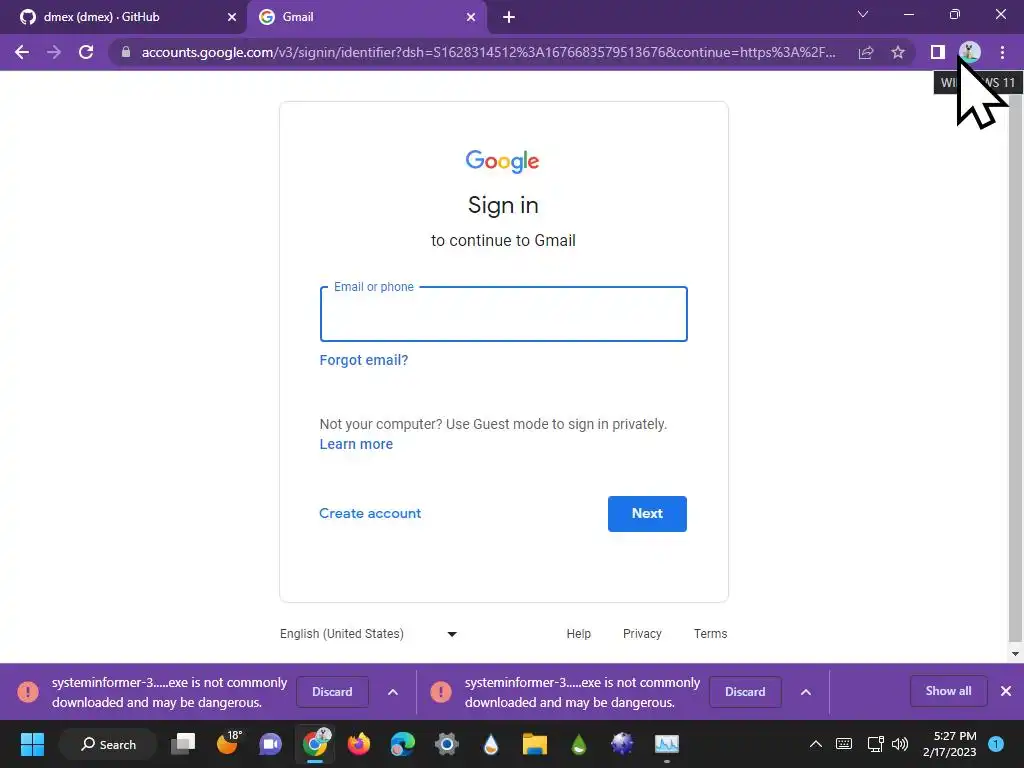Click the share page icon in address bar
This screenshot has width=1024, height=768.
point(866,52)
